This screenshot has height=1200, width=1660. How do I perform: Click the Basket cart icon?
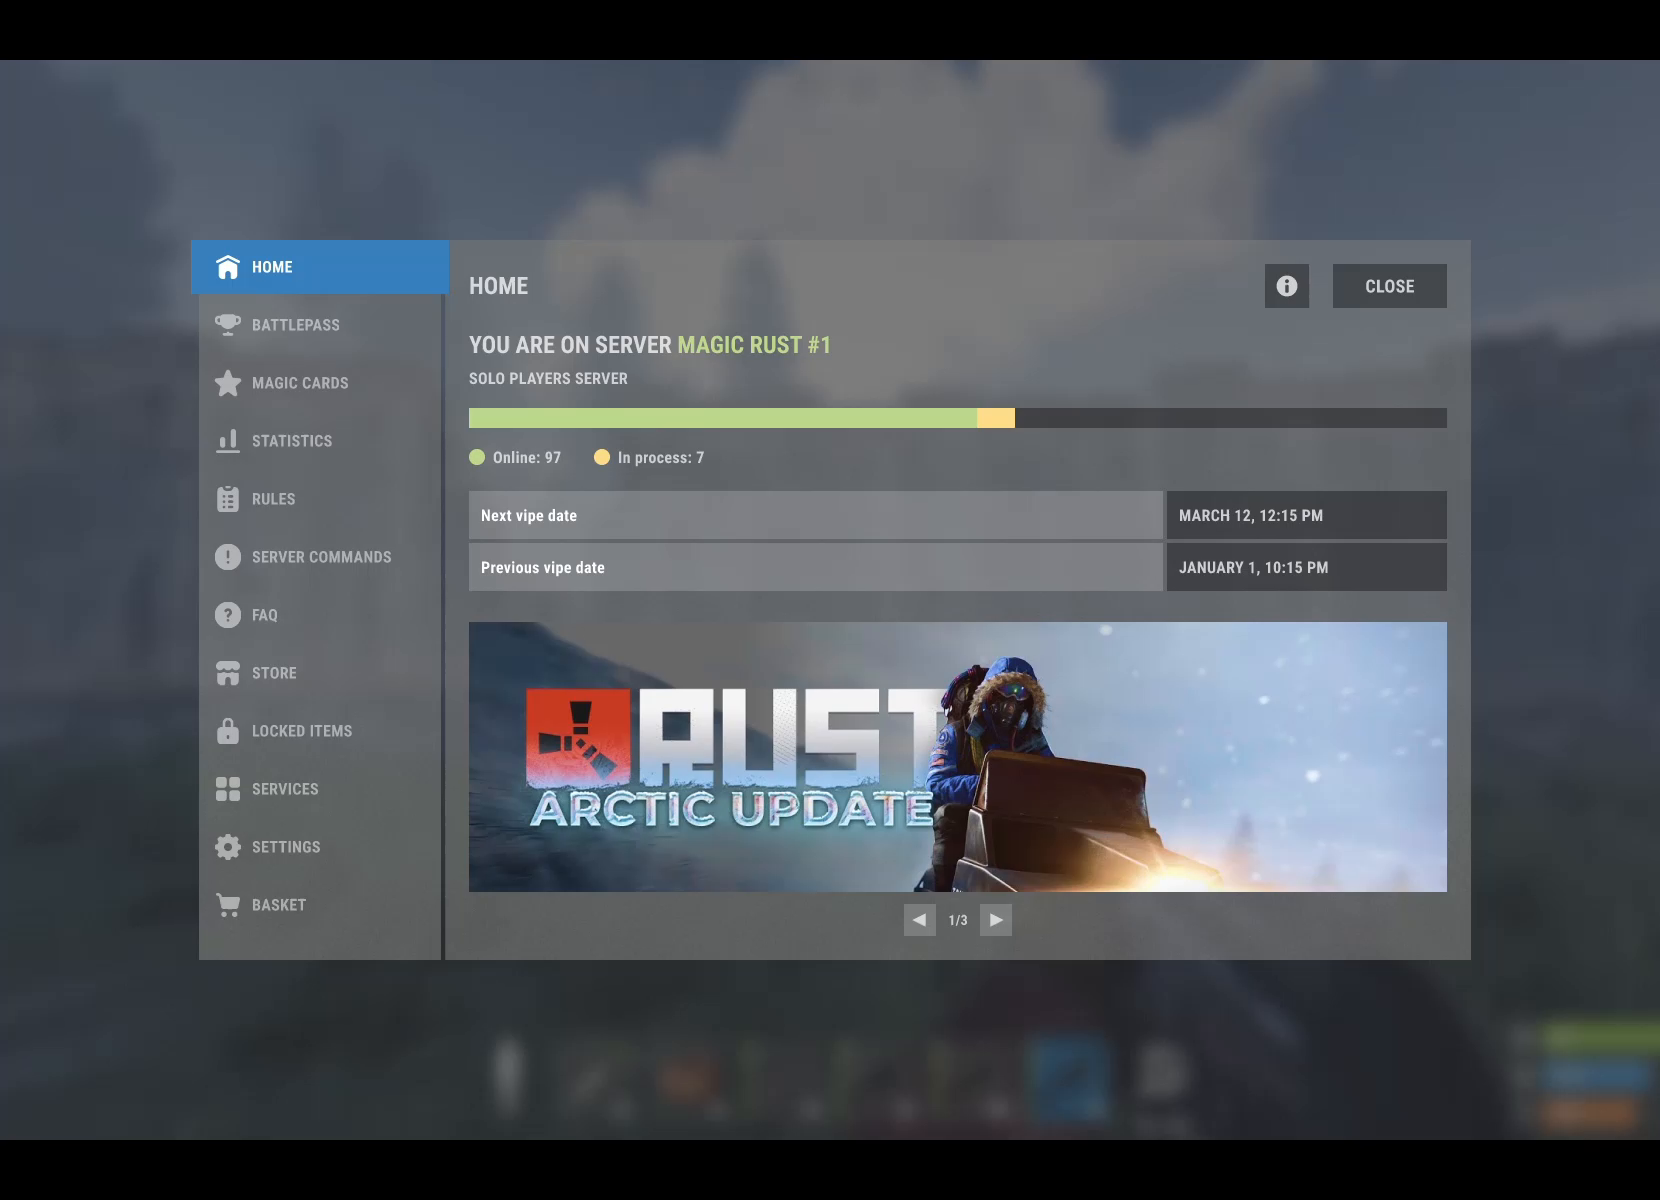tap(228, 905)
